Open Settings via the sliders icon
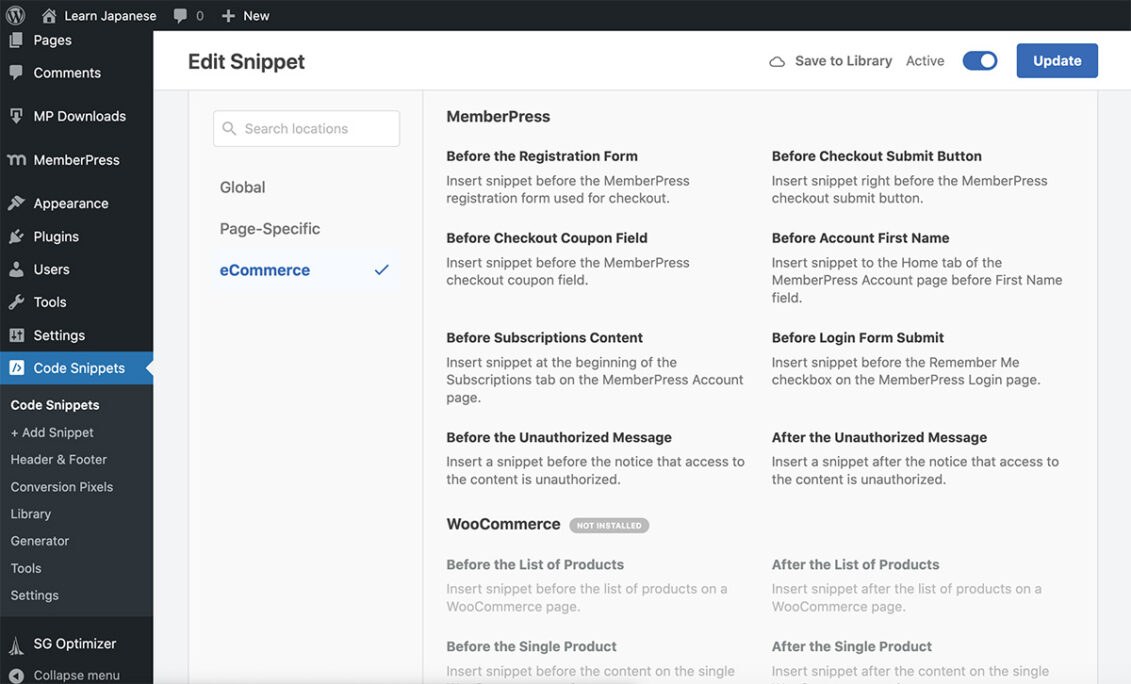Viewport: 1131px width, 684px height. [x=17, y=335]
